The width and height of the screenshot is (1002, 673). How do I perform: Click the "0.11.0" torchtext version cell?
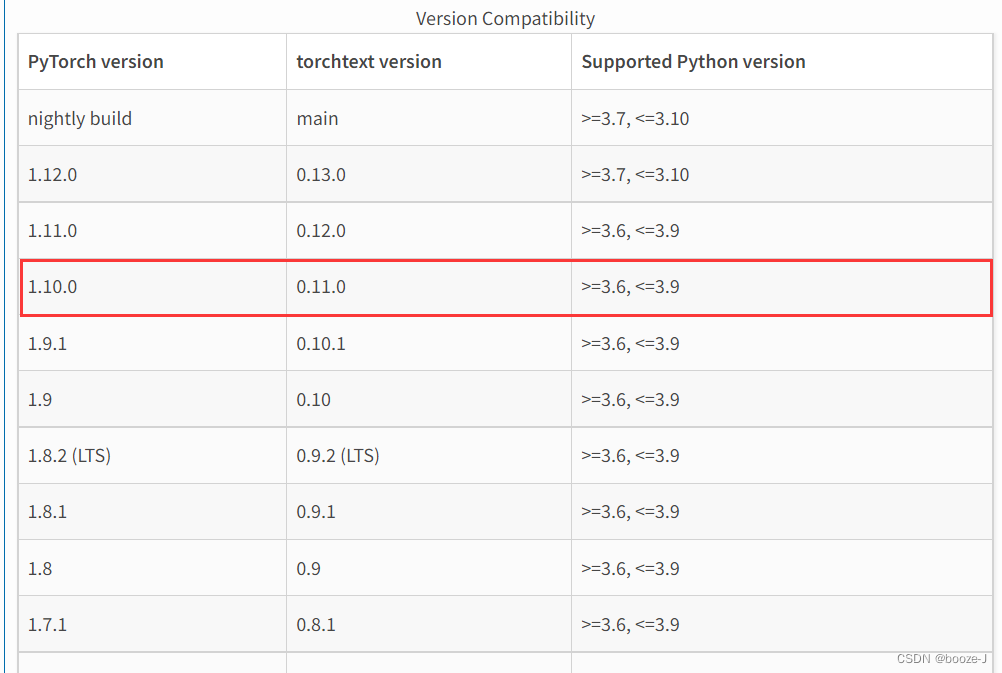[x=429, y=287]
